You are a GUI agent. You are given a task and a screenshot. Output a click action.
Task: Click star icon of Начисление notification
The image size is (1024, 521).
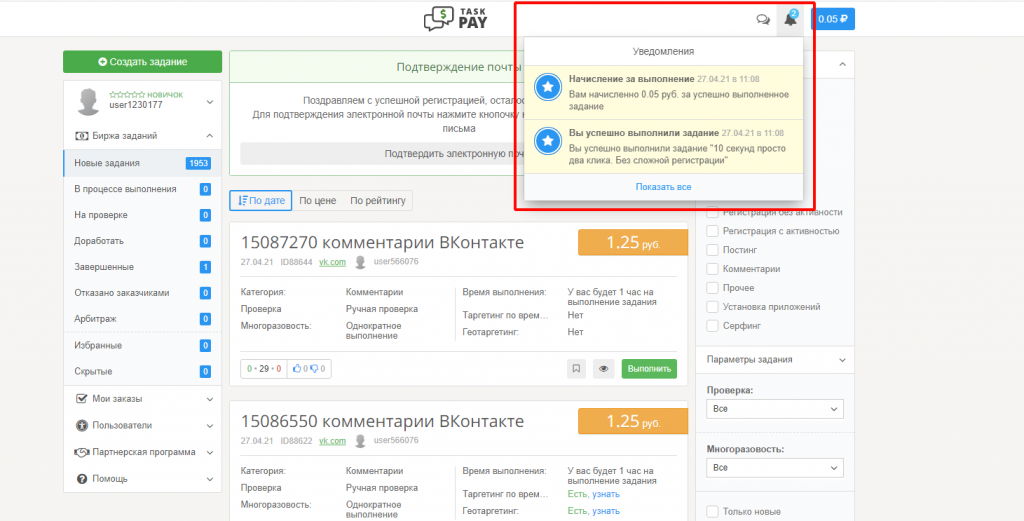click(x=548, y=86)
